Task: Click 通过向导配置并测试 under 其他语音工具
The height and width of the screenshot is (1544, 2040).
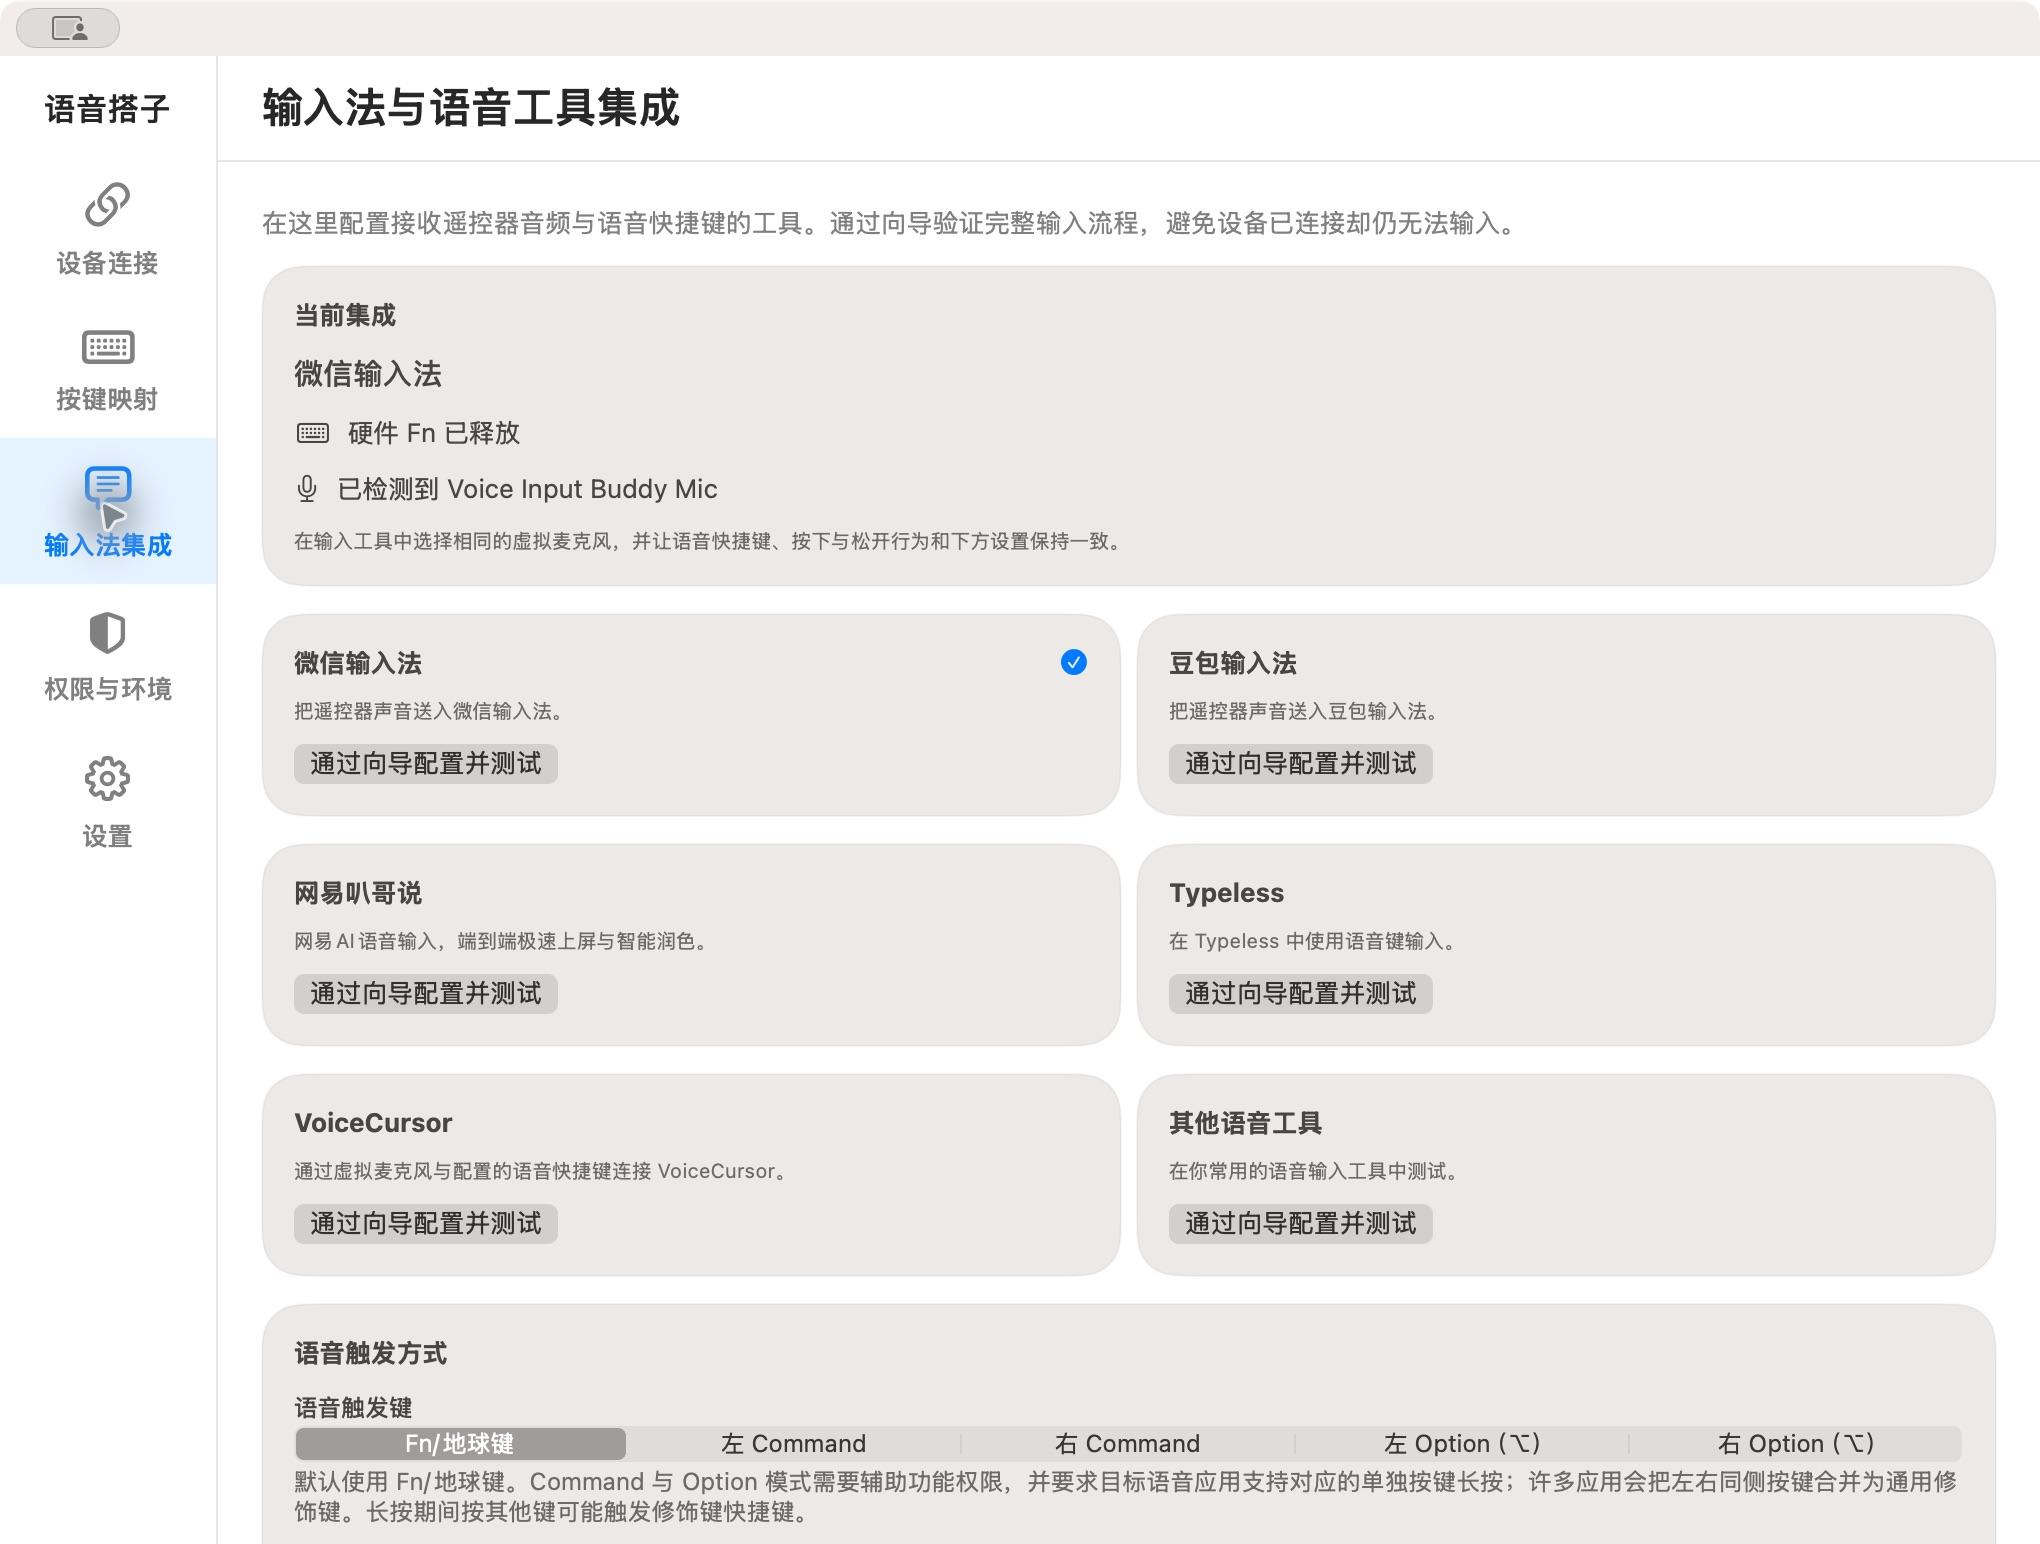Action: pos(1301,1224)
